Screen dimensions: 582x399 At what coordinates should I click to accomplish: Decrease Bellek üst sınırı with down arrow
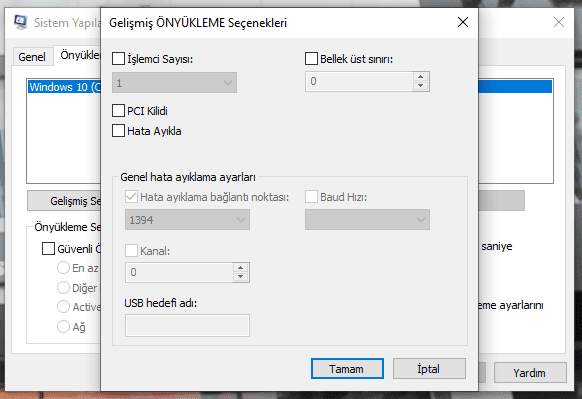(x=420, y=86)
